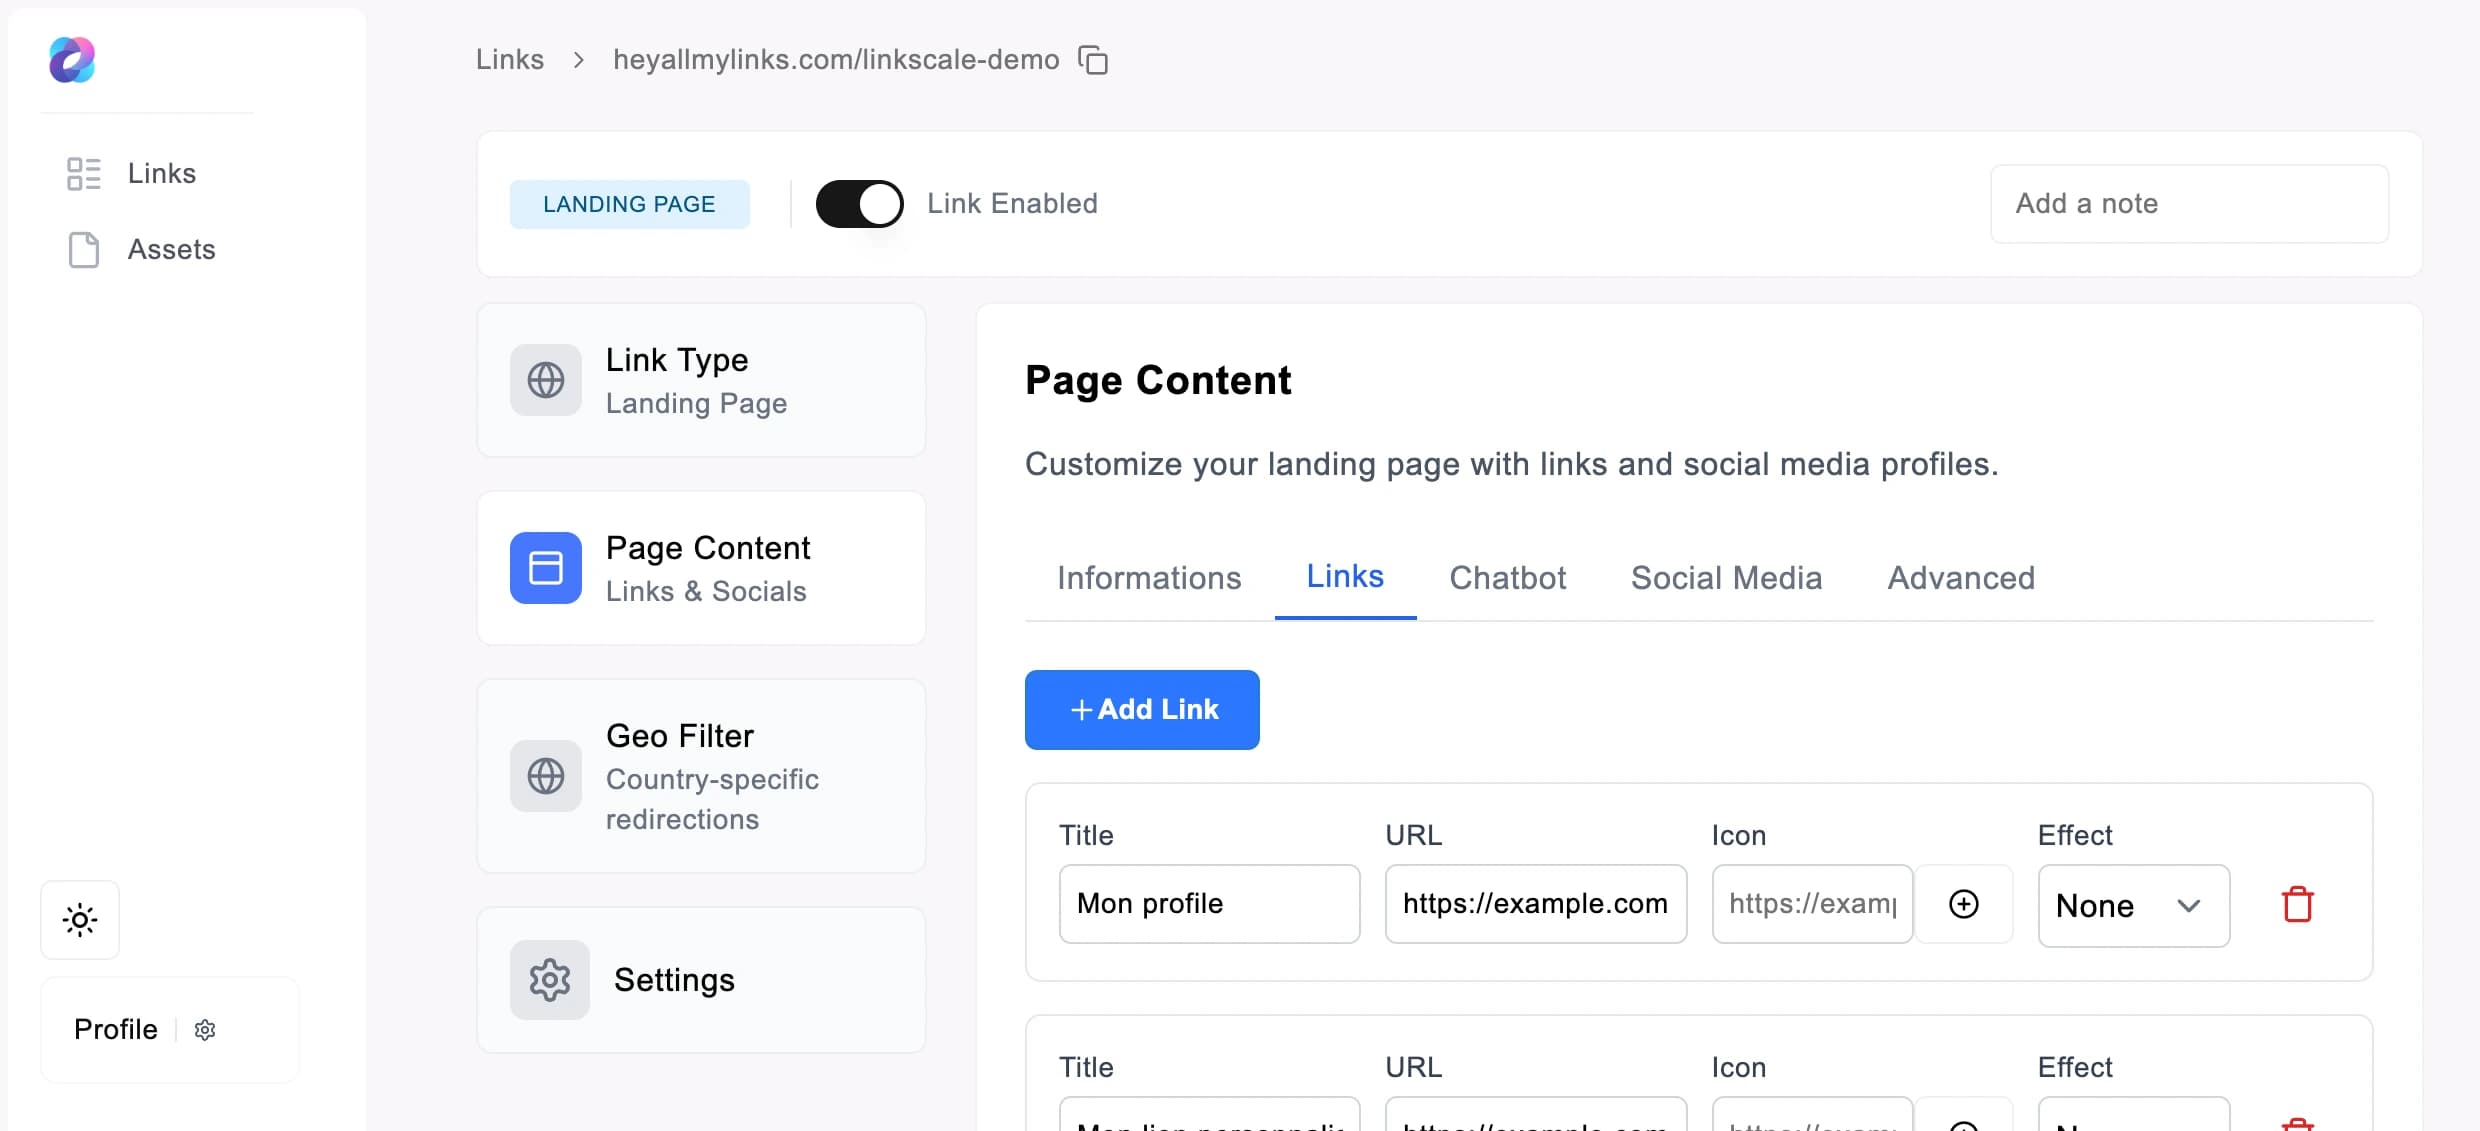Disable the Link Enabled toggle
Viewport: 2480px width, 1131px height.
(858, 203)
